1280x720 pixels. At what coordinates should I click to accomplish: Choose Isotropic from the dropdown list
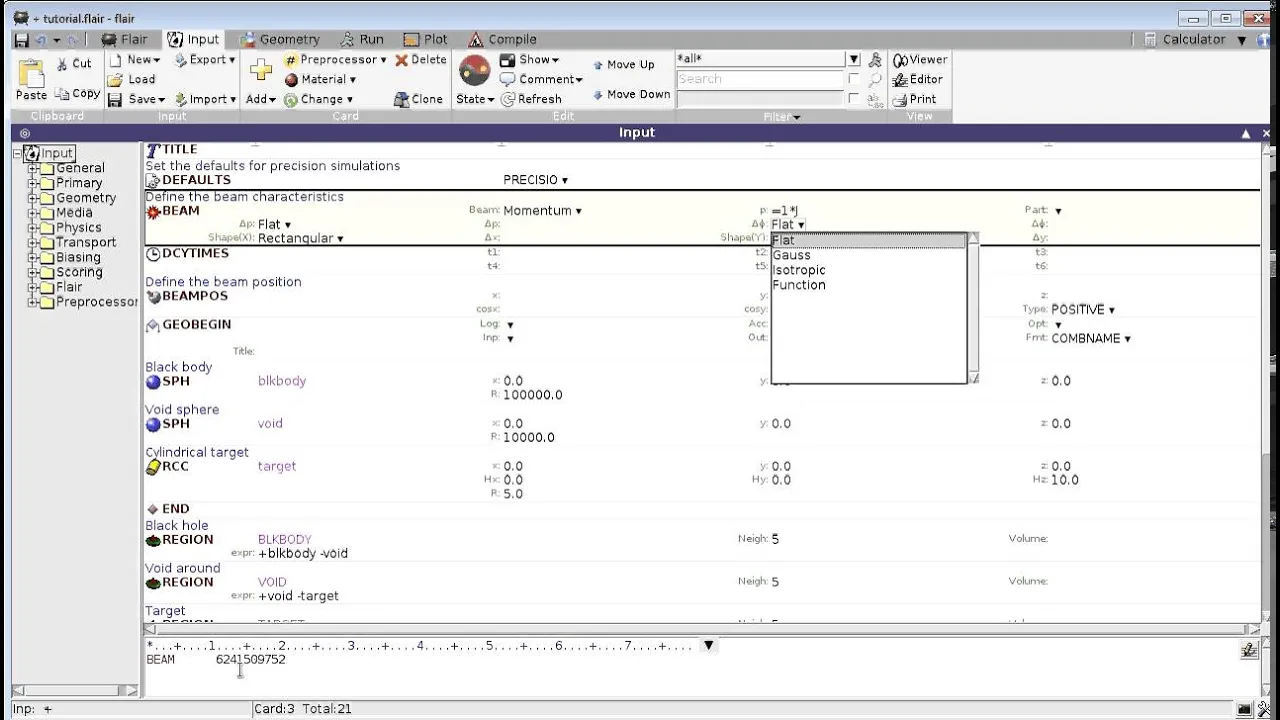pos(868,270)
